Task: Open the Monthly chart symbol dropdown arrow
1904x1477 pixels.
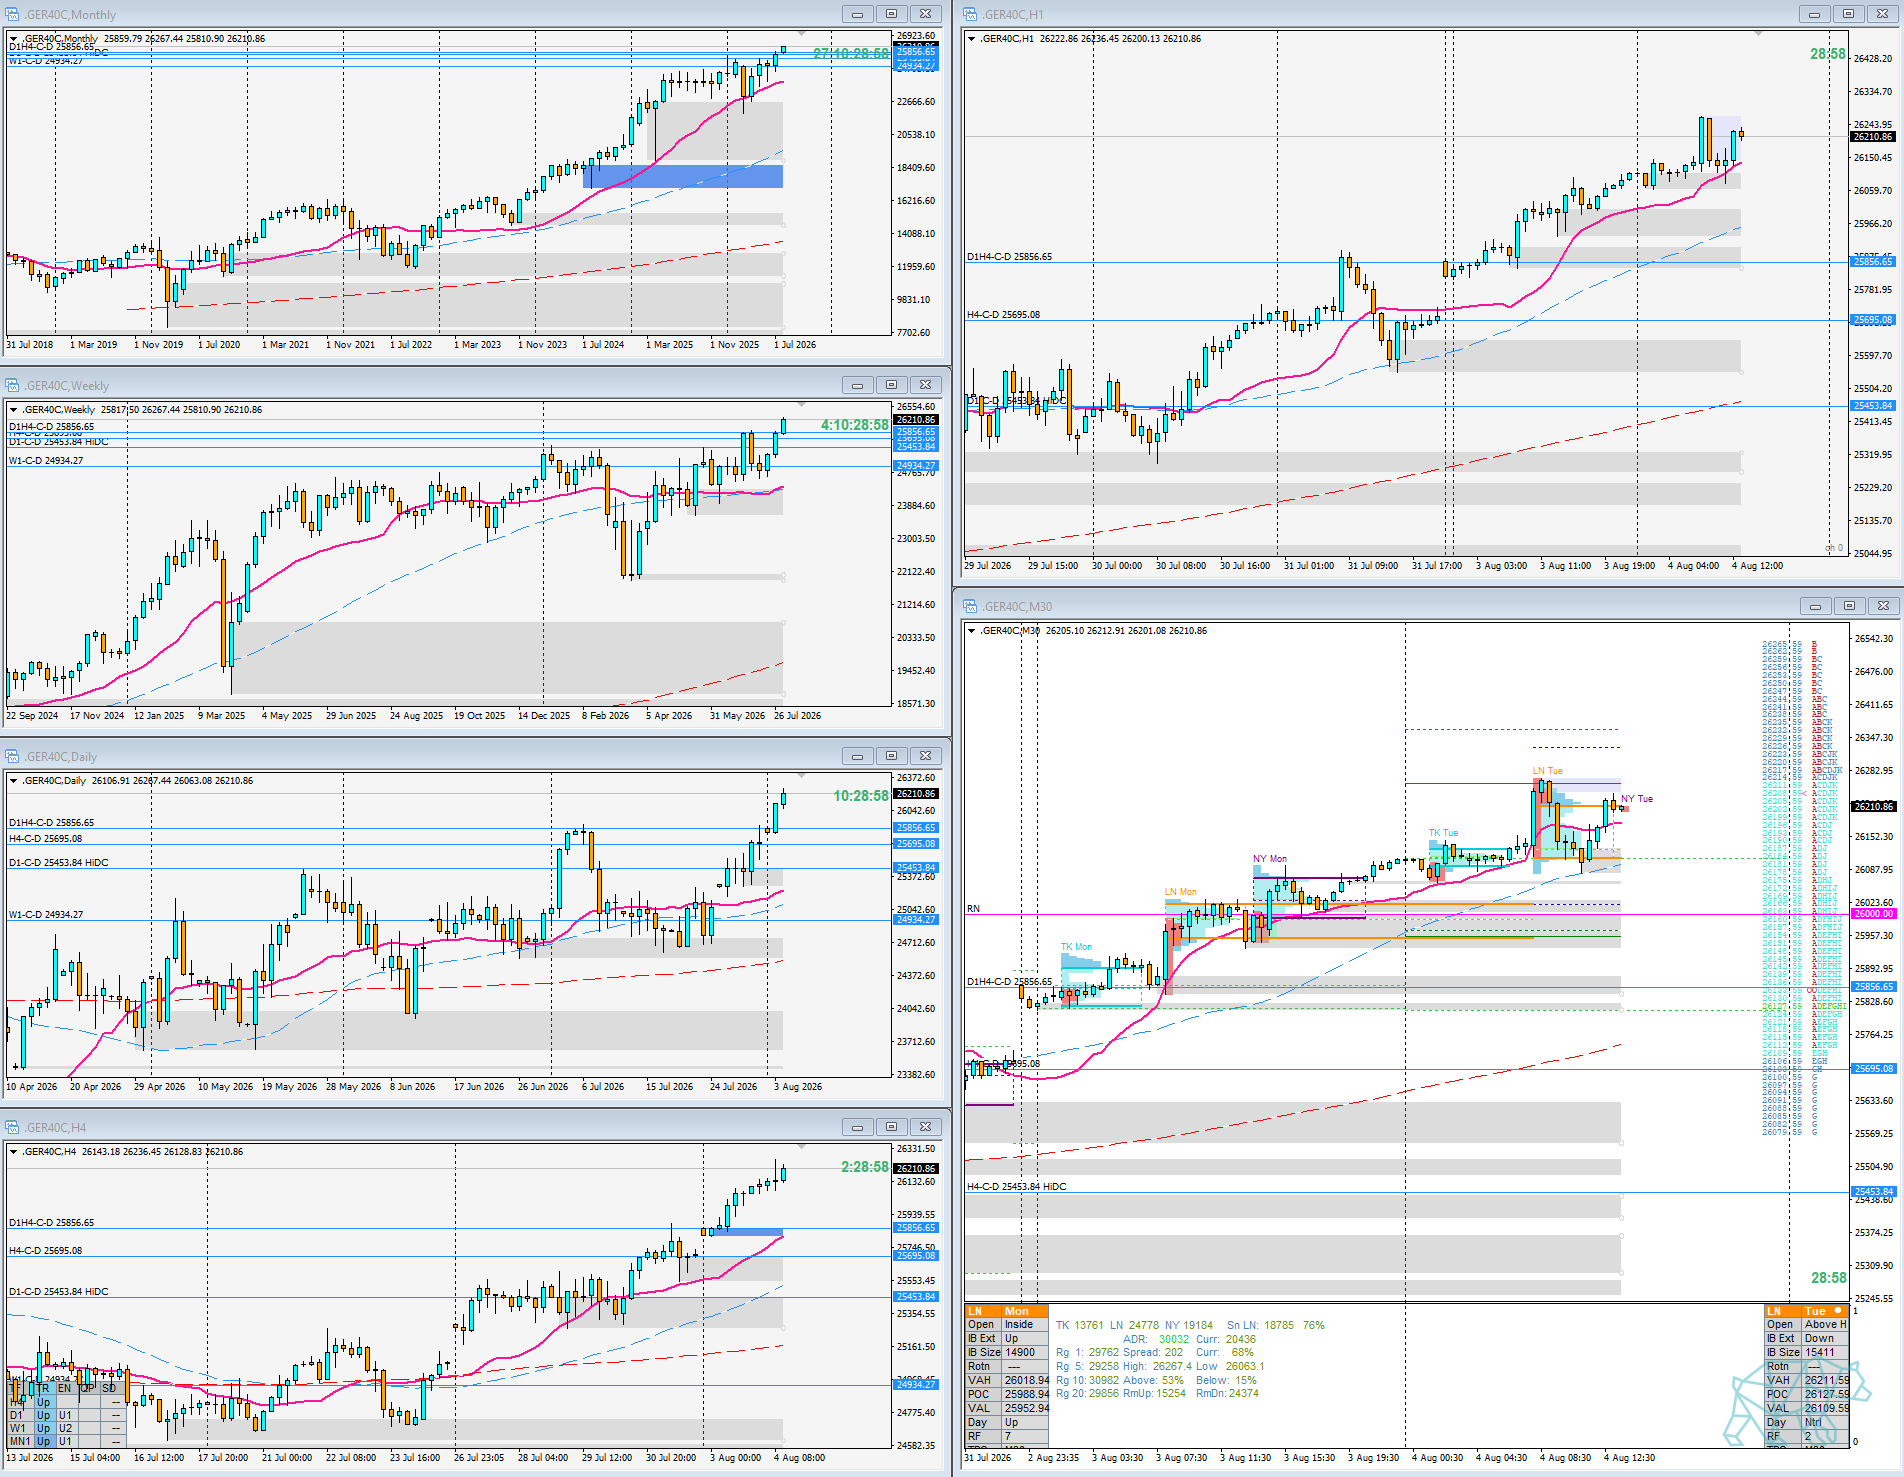Action: pyautogui.click(x=13, y=39)
